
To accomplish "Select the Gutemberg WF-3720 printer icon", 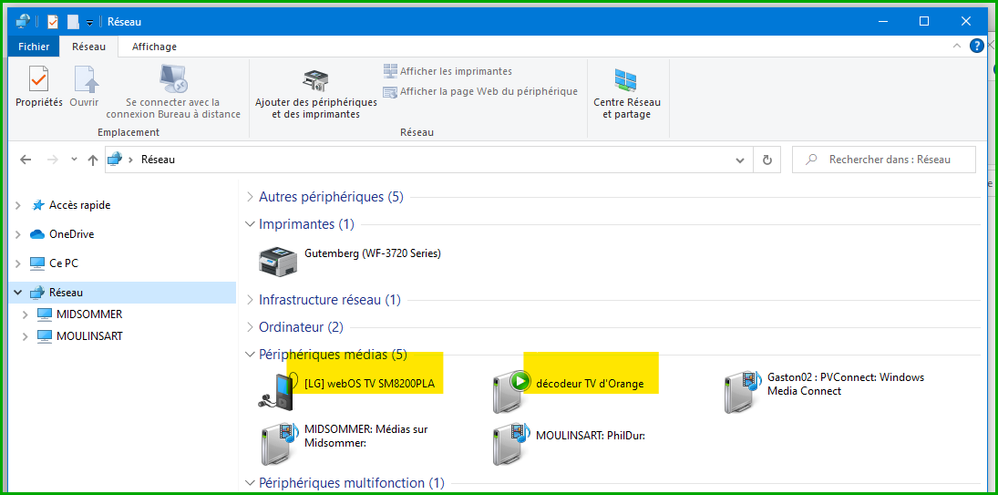I will (x=278, y=260).
